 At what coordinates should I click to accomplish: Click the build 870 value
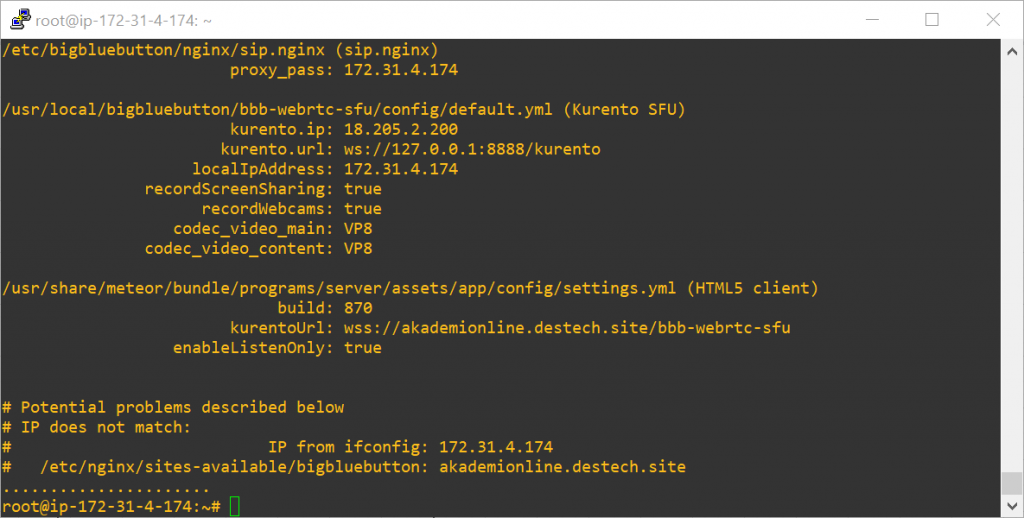tap(358, 308)
